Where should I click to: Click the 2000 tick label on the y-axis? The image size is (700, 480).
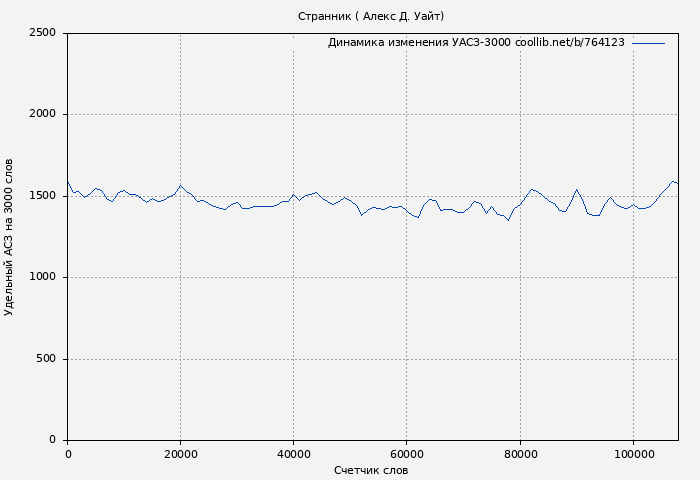click(41, 114)
